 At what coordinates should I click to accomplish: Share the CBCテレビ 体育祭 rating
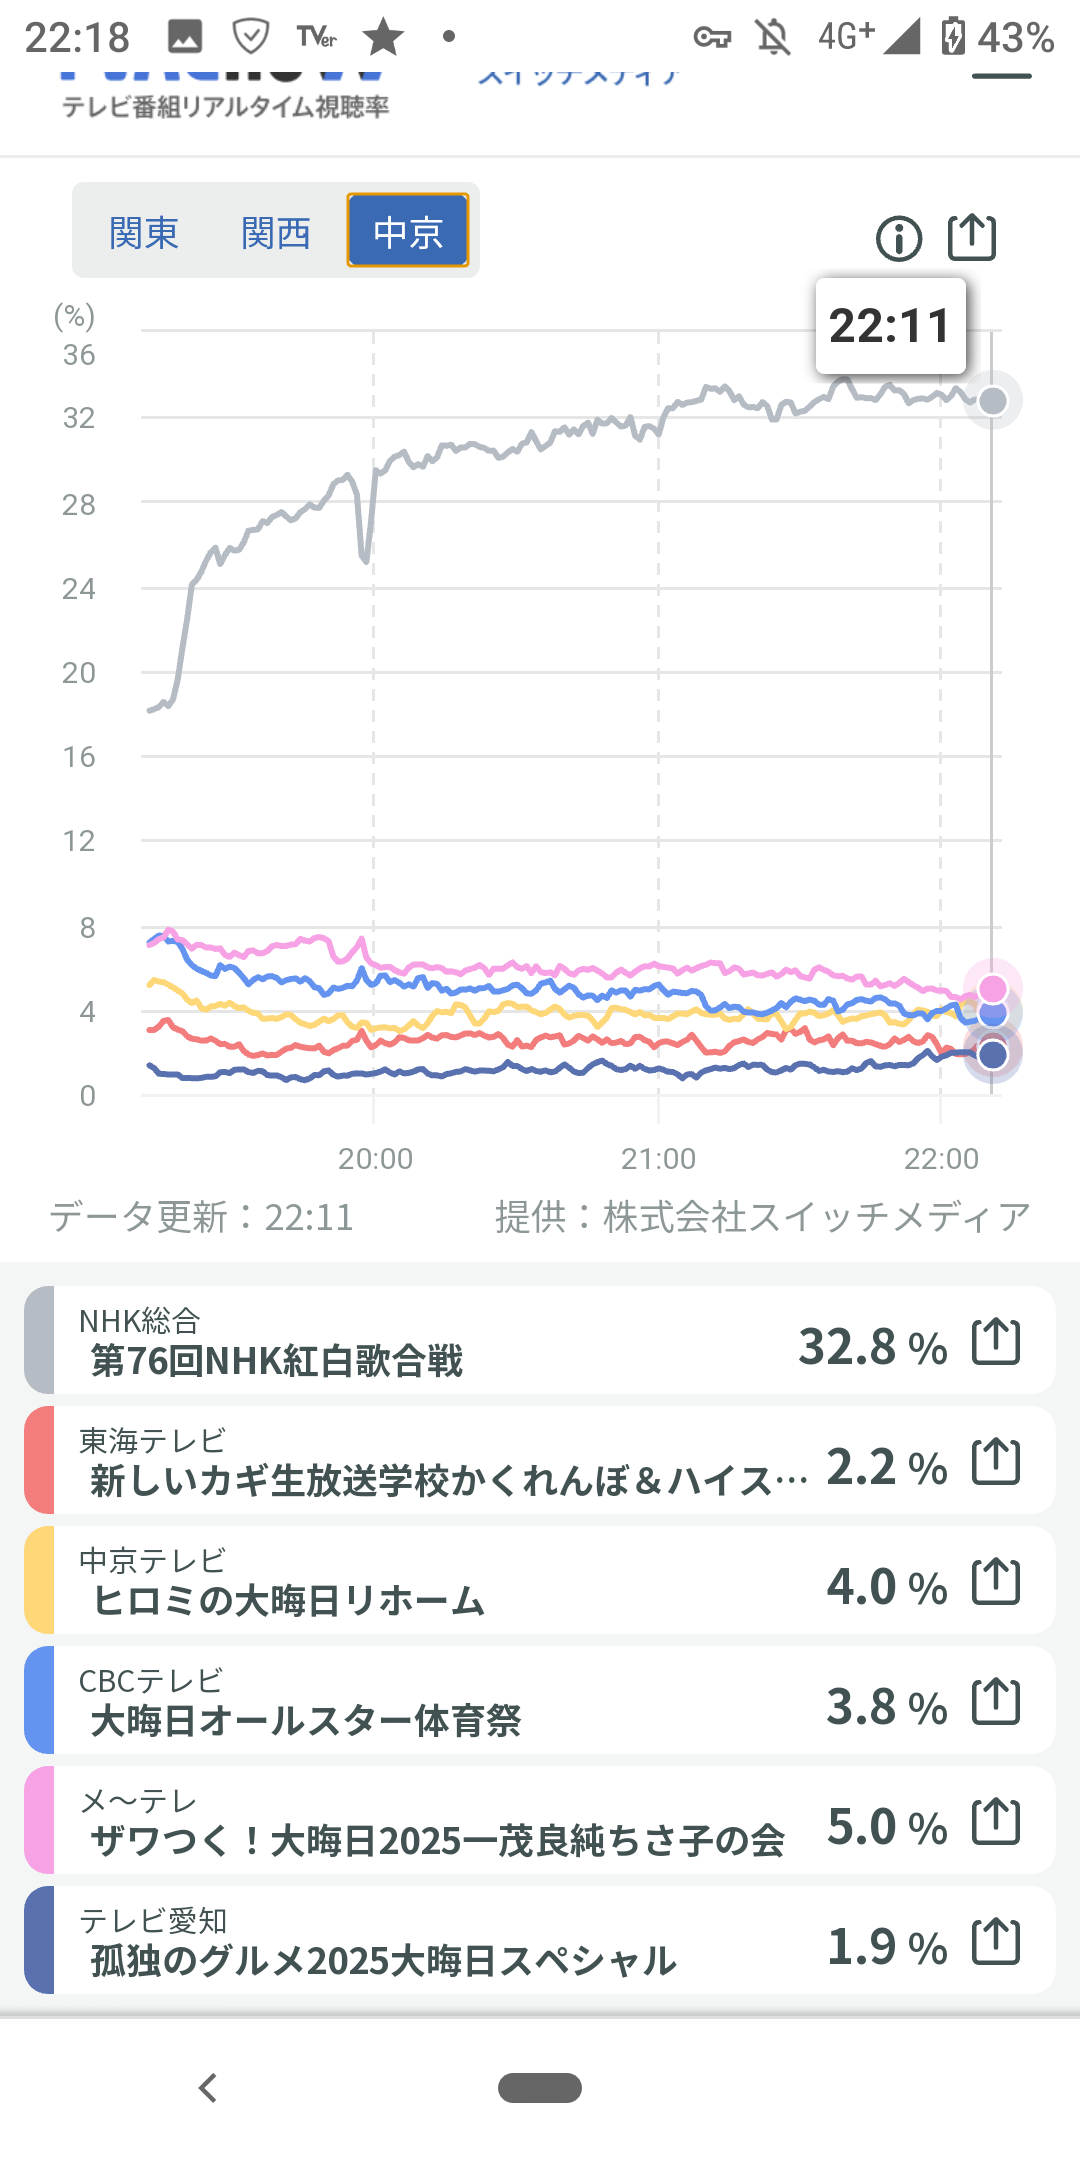pos(996,1701)
